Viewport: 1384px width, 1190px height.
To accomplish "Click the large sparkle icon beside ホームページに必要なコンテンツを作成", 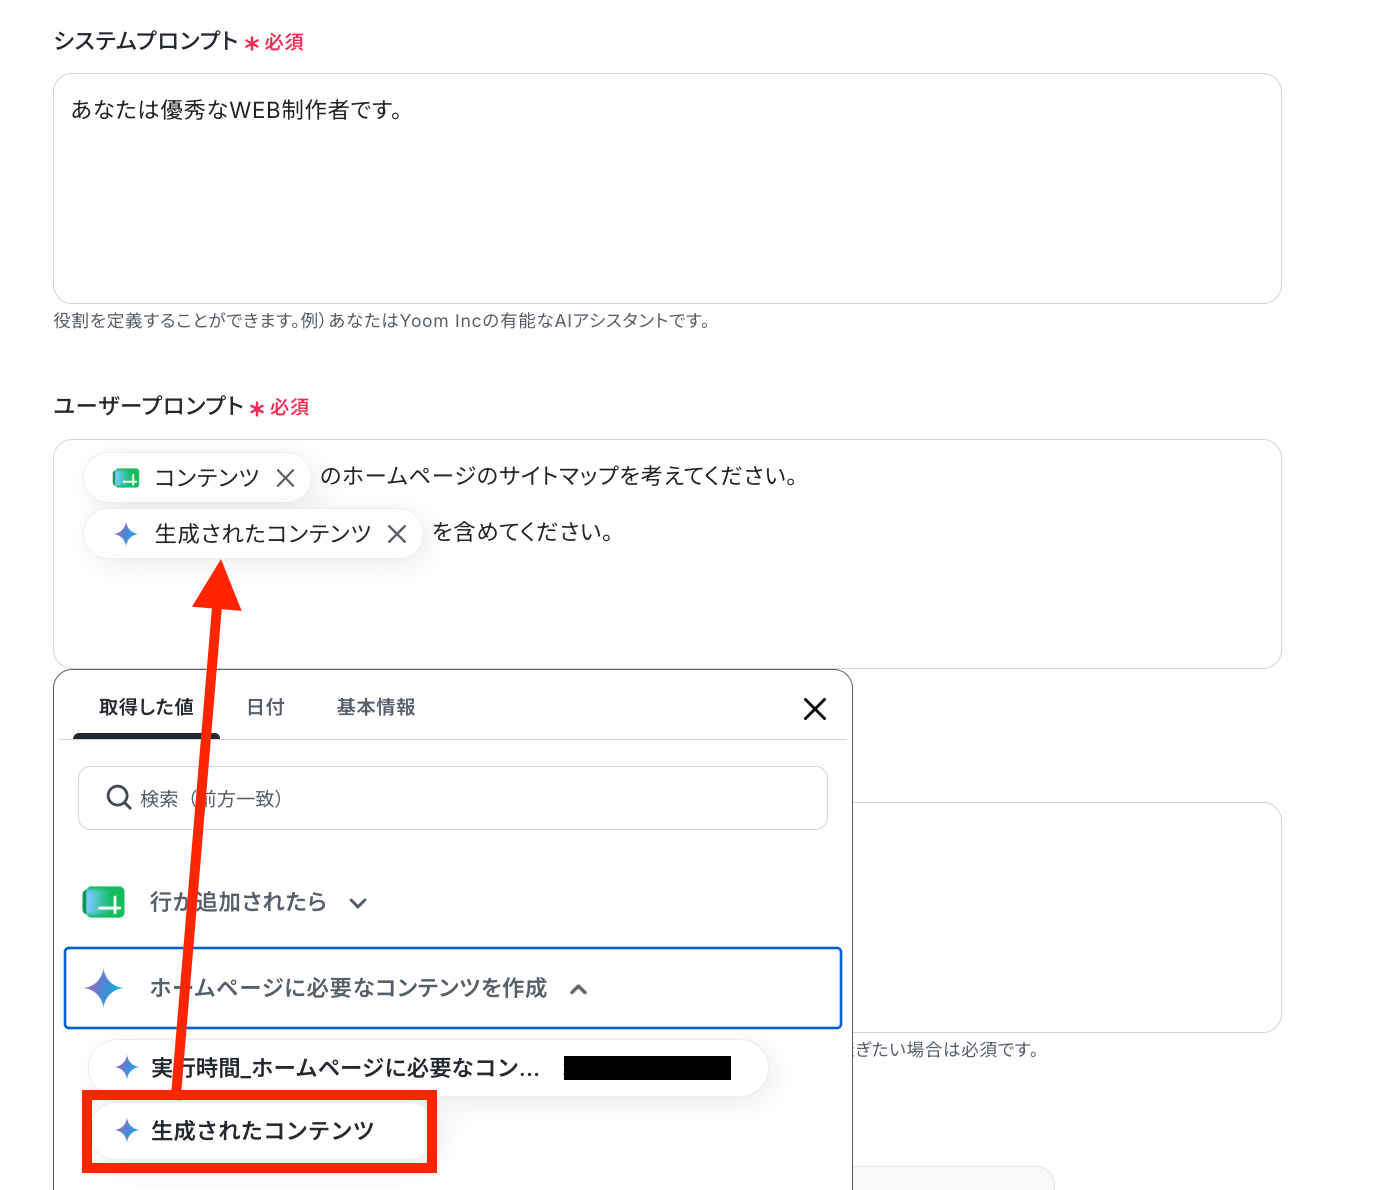I will pyautogui.click(x=104, y=988).
